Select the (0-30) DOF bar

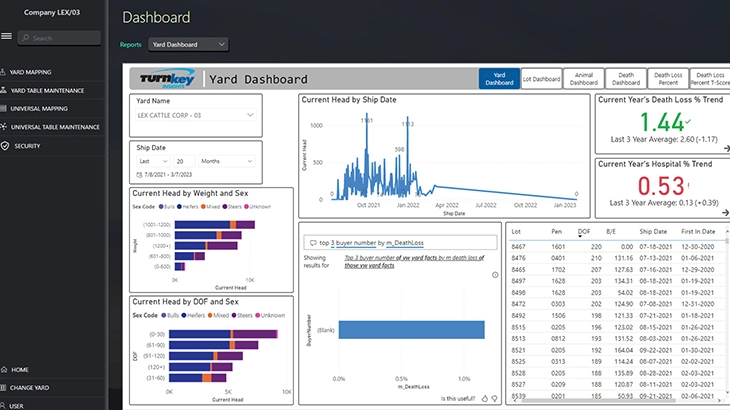point(223,334)
